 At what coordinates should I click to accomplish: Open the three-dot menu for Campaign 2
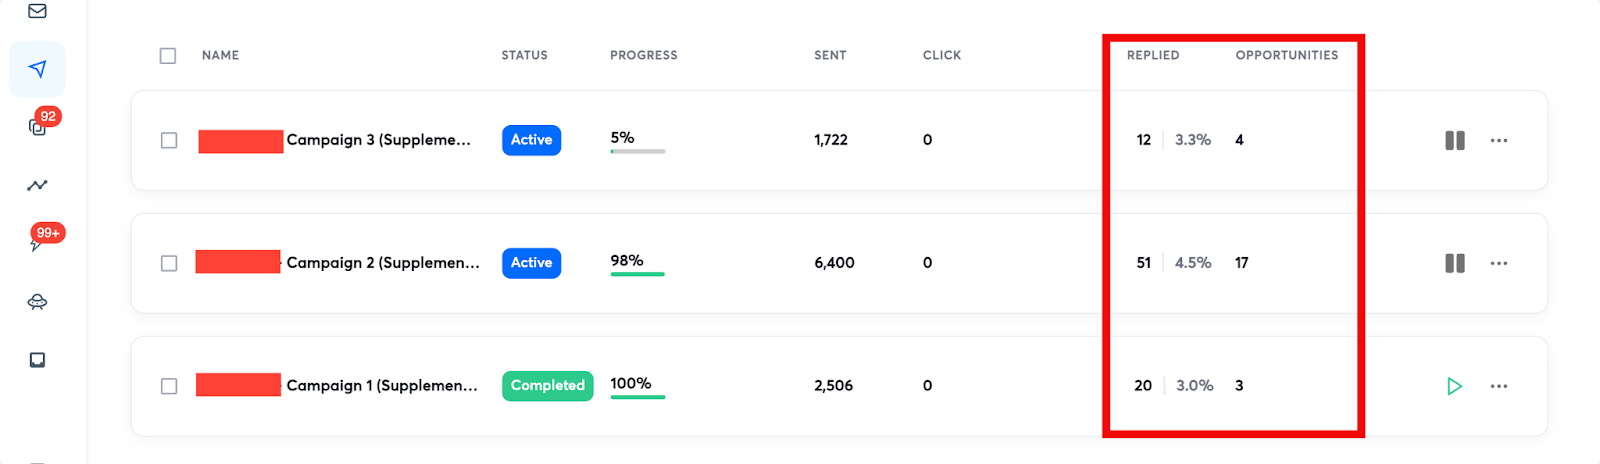click(x=1499, y=263)
